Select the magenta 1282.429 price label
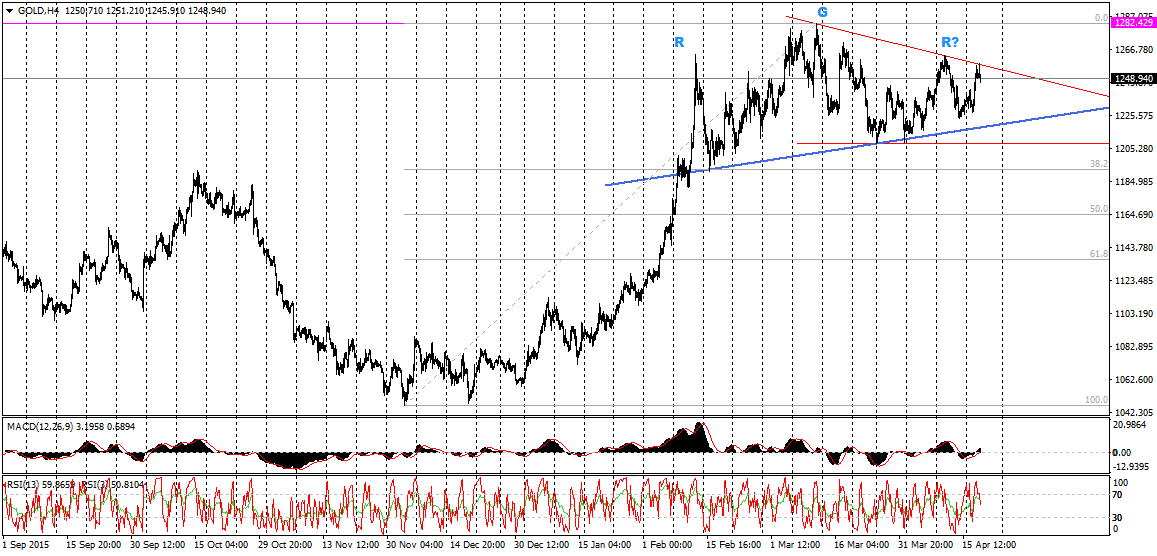 1132,24
